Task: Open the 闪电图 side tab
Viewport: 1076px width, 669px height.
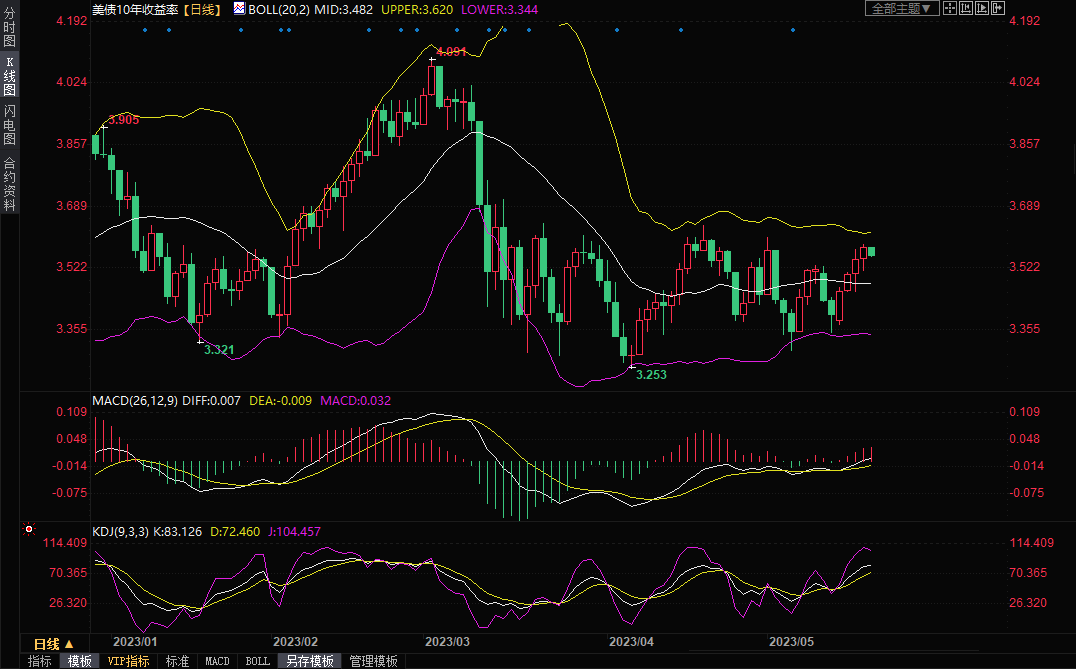Action: tap(9, 124)
